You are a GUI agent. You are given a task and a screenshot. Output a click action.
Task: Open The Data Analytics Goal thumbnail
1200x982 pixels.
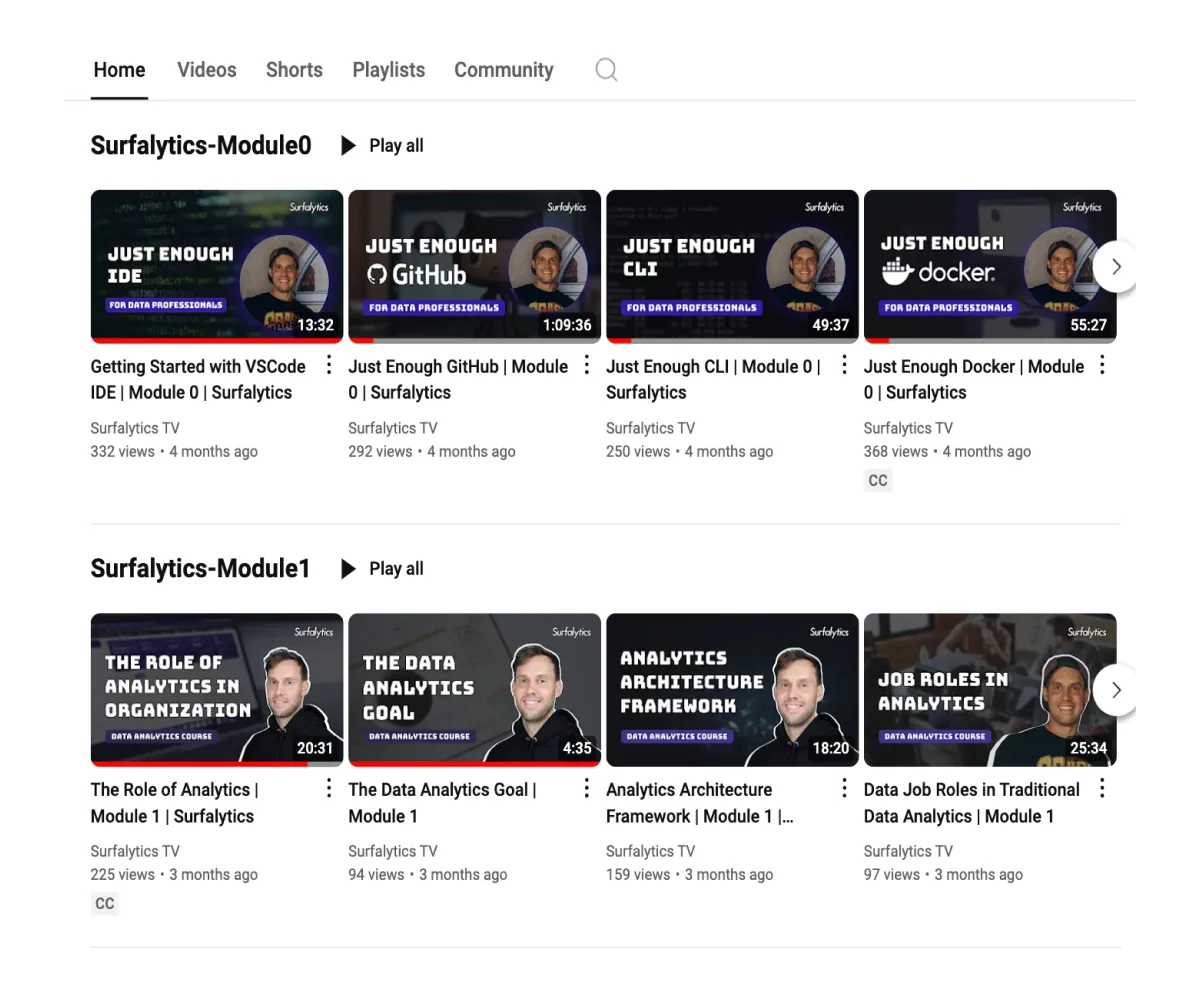474,690
